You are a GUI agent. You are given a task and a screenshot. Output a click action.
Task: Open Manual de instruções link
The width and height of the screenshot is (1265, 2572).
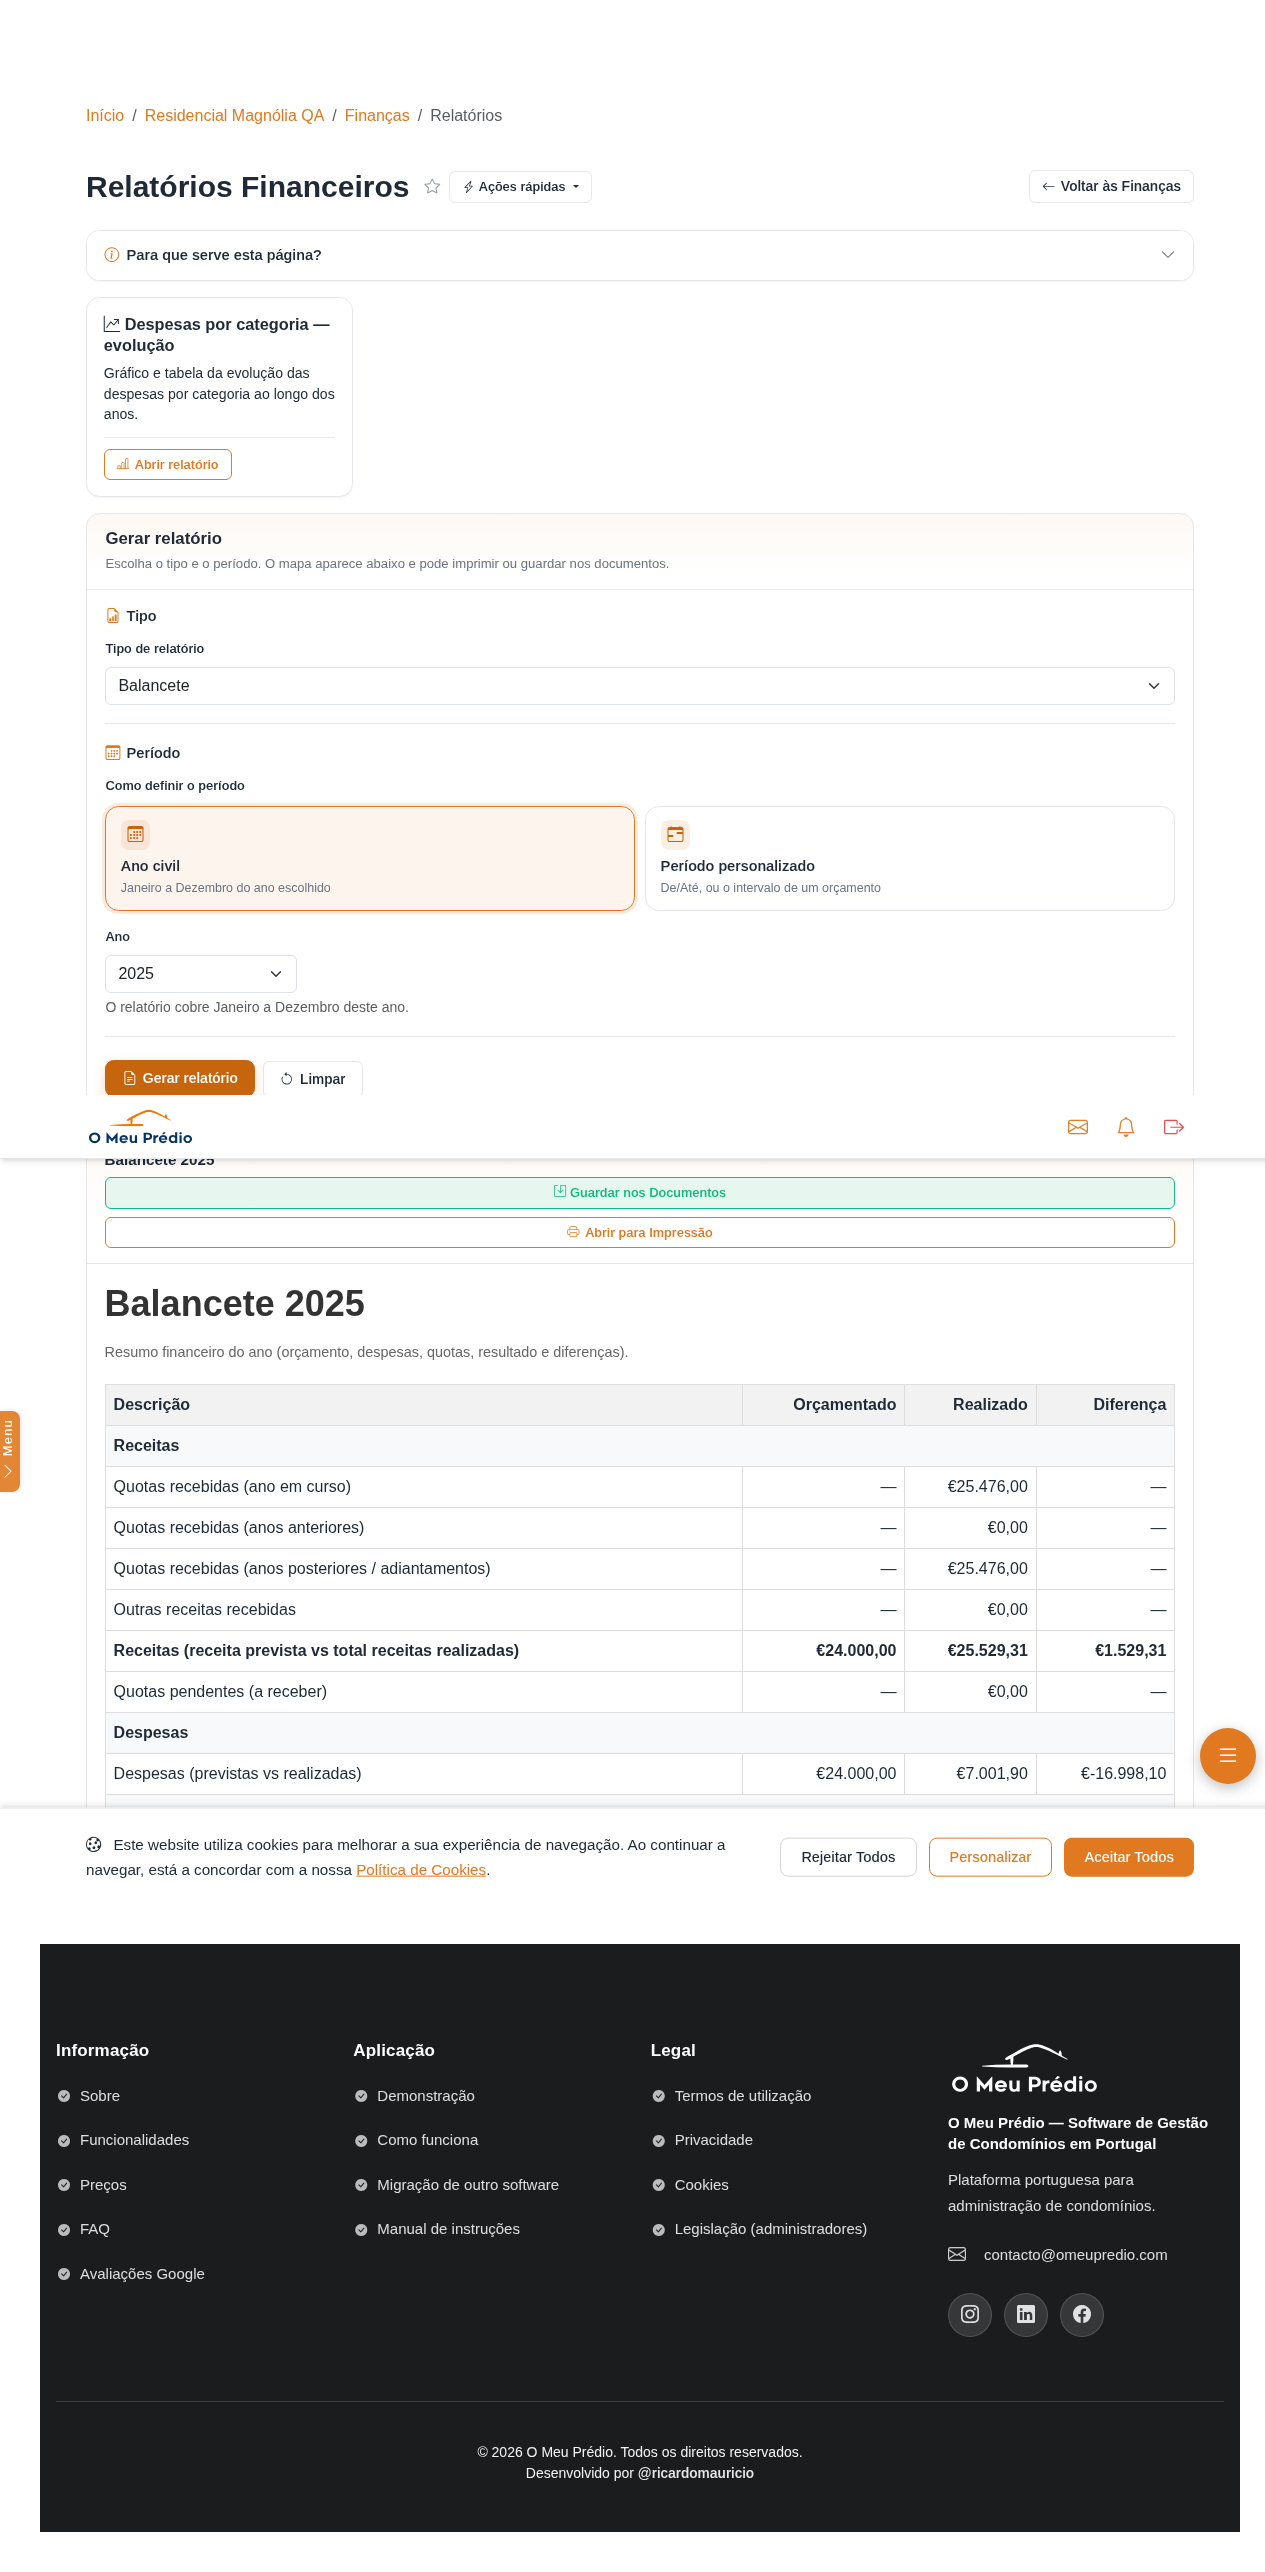(x=448, y=2229)
